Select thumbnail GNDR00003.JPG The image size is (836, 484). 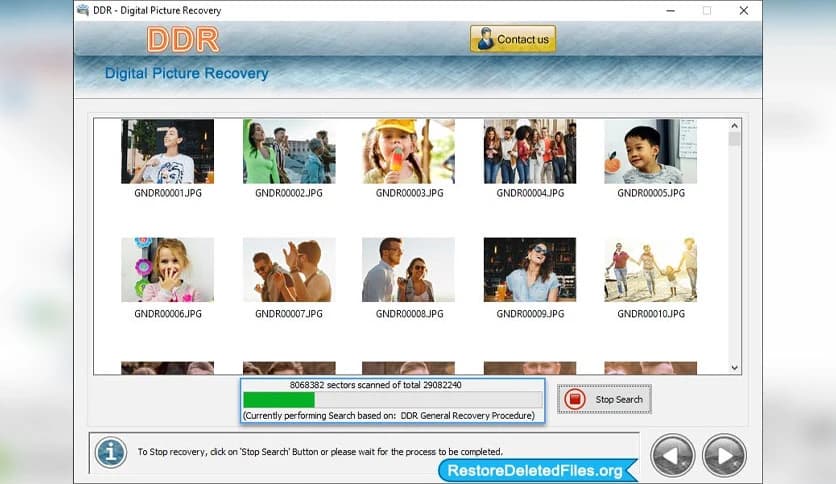click(408, 151)
